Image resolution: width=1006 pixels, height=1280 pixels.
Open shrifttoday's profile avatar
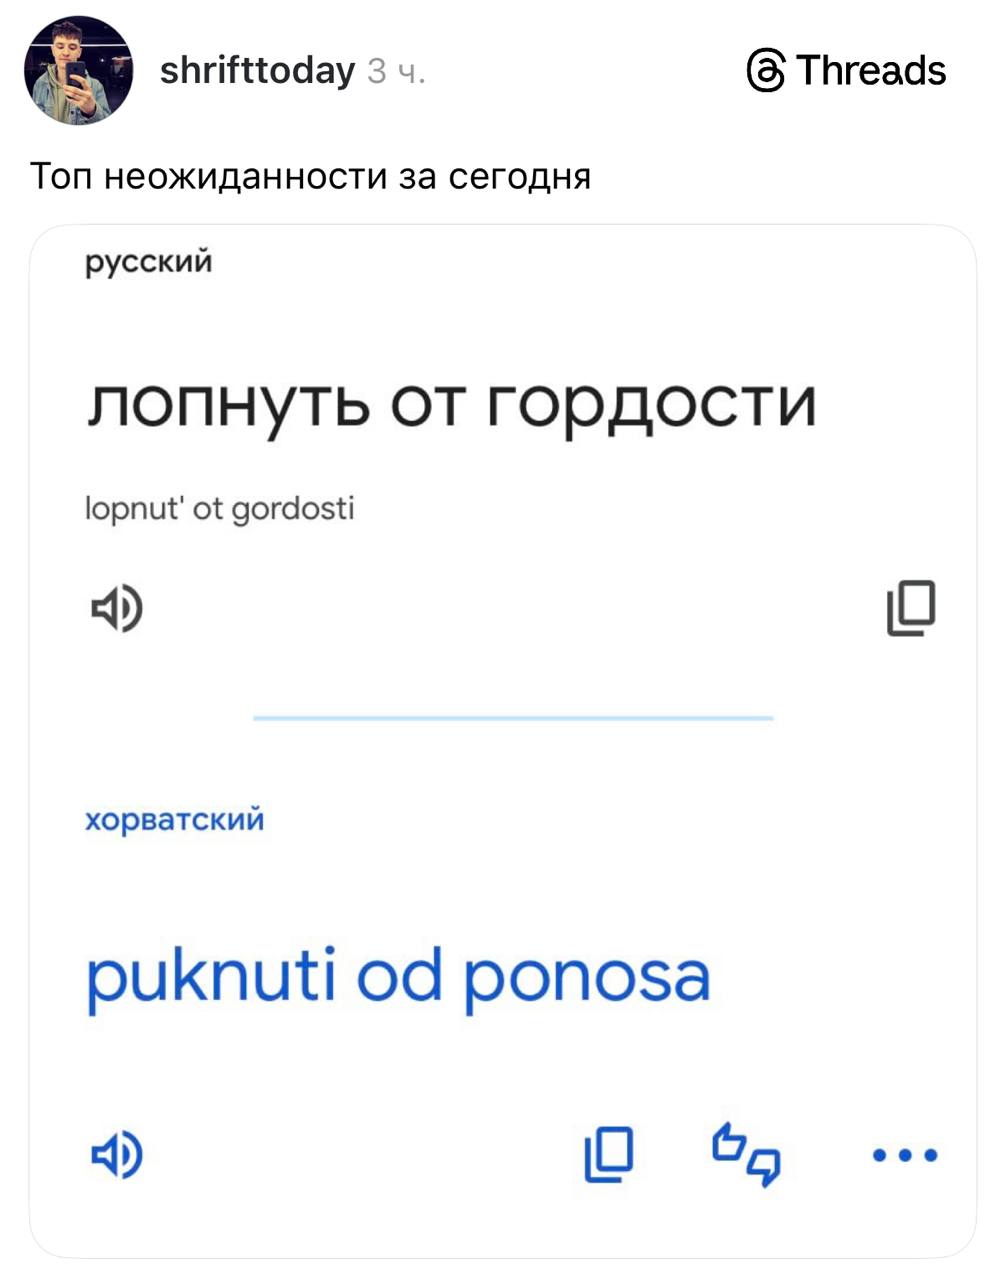(x=78, y=71)
